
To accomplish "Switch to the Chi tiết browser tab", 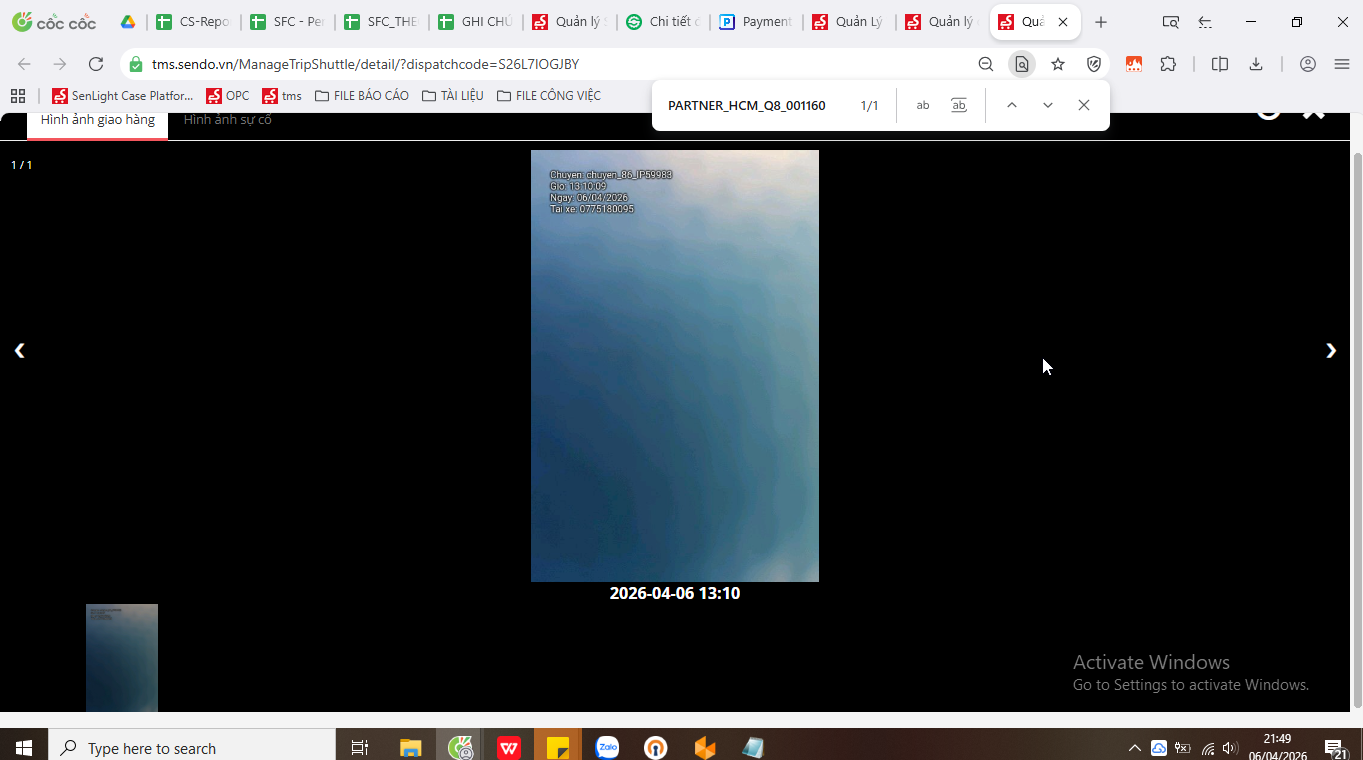I will tap(662, 22).
